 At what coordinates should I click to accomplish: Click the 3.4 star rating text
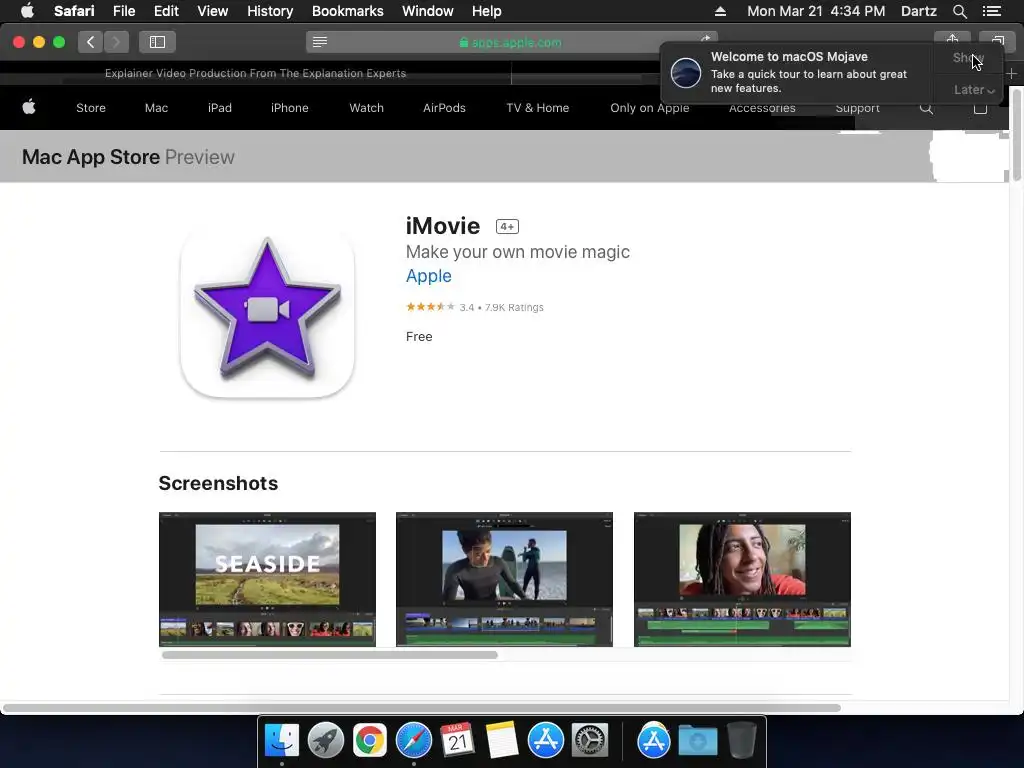tap(466, 307)
